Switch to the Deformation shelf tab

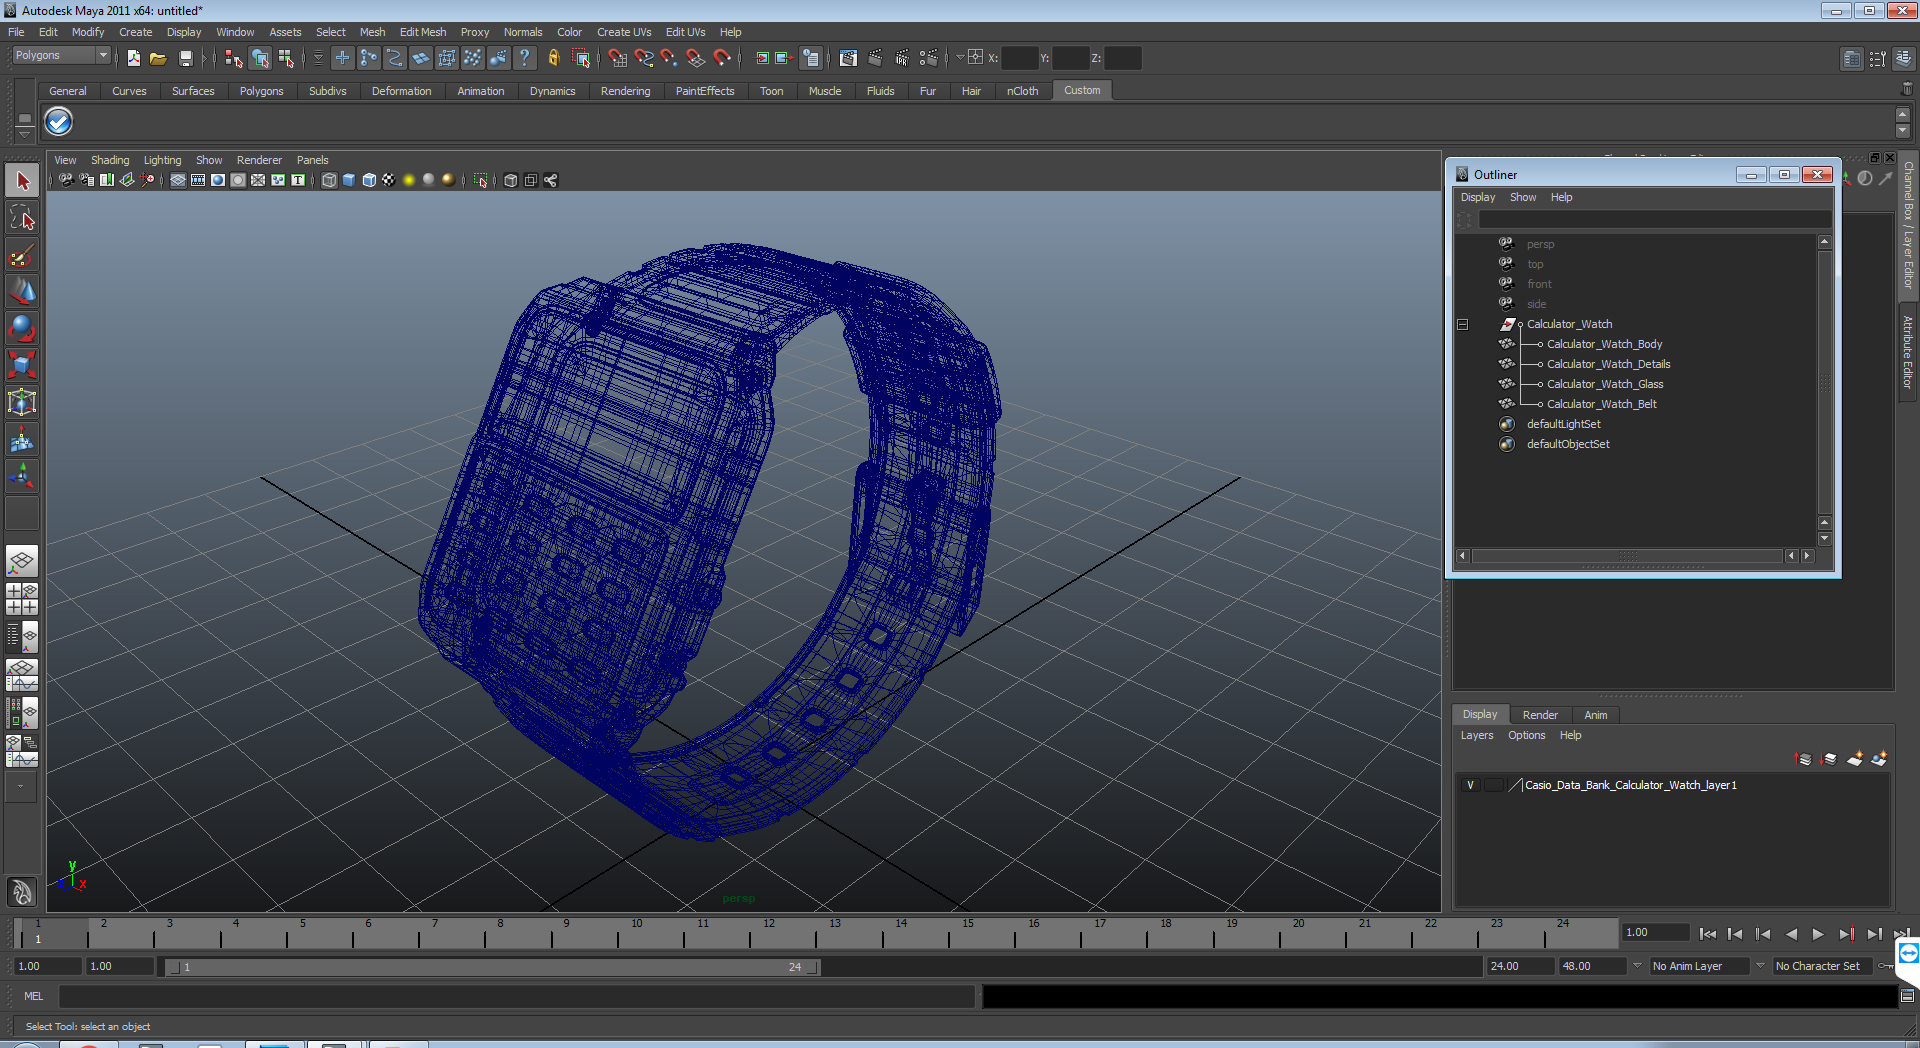[401, 91]
